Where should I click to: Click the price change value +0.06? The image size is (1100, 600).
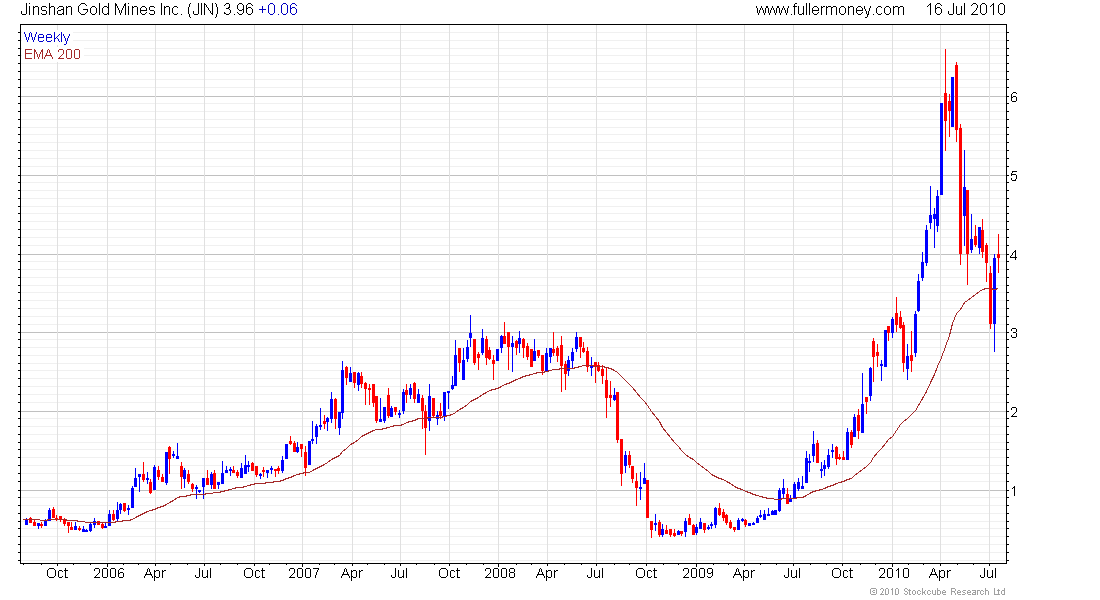coord(278,10)
